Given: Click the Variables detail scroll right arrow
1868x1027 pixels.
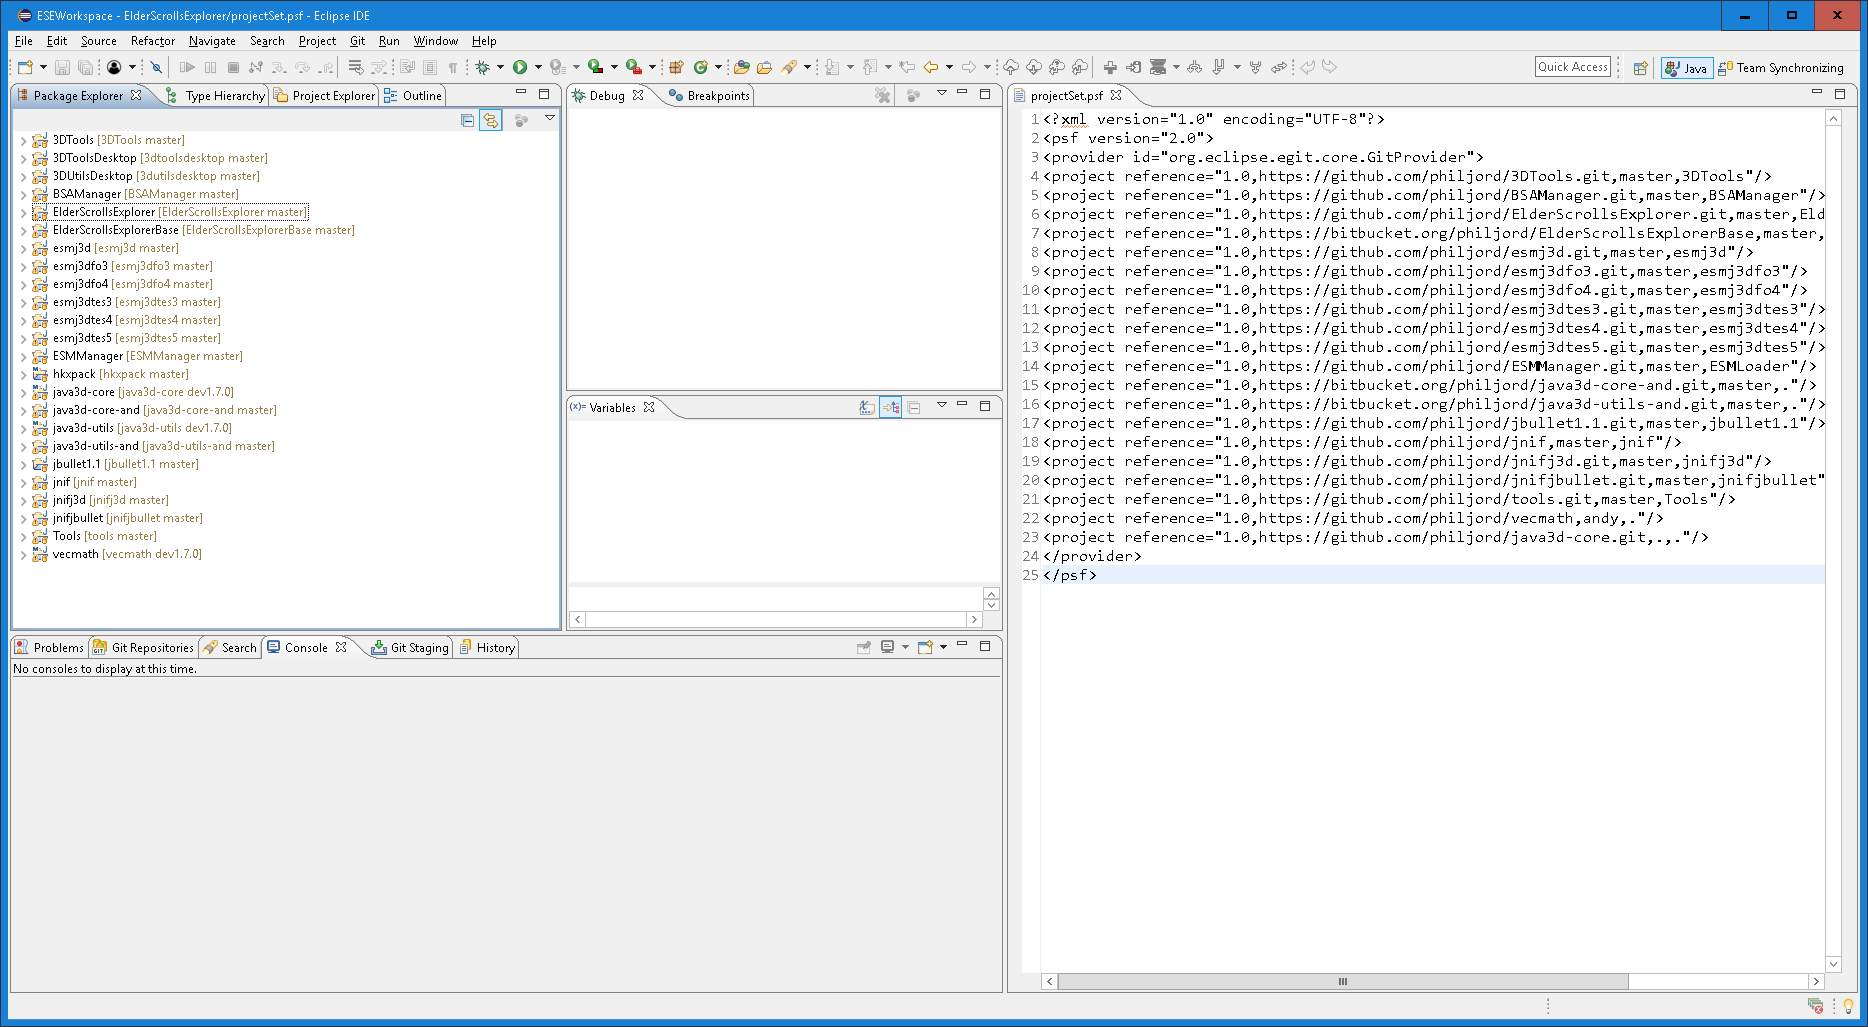Looking at the screenshot, I should (x=974, y=620).
